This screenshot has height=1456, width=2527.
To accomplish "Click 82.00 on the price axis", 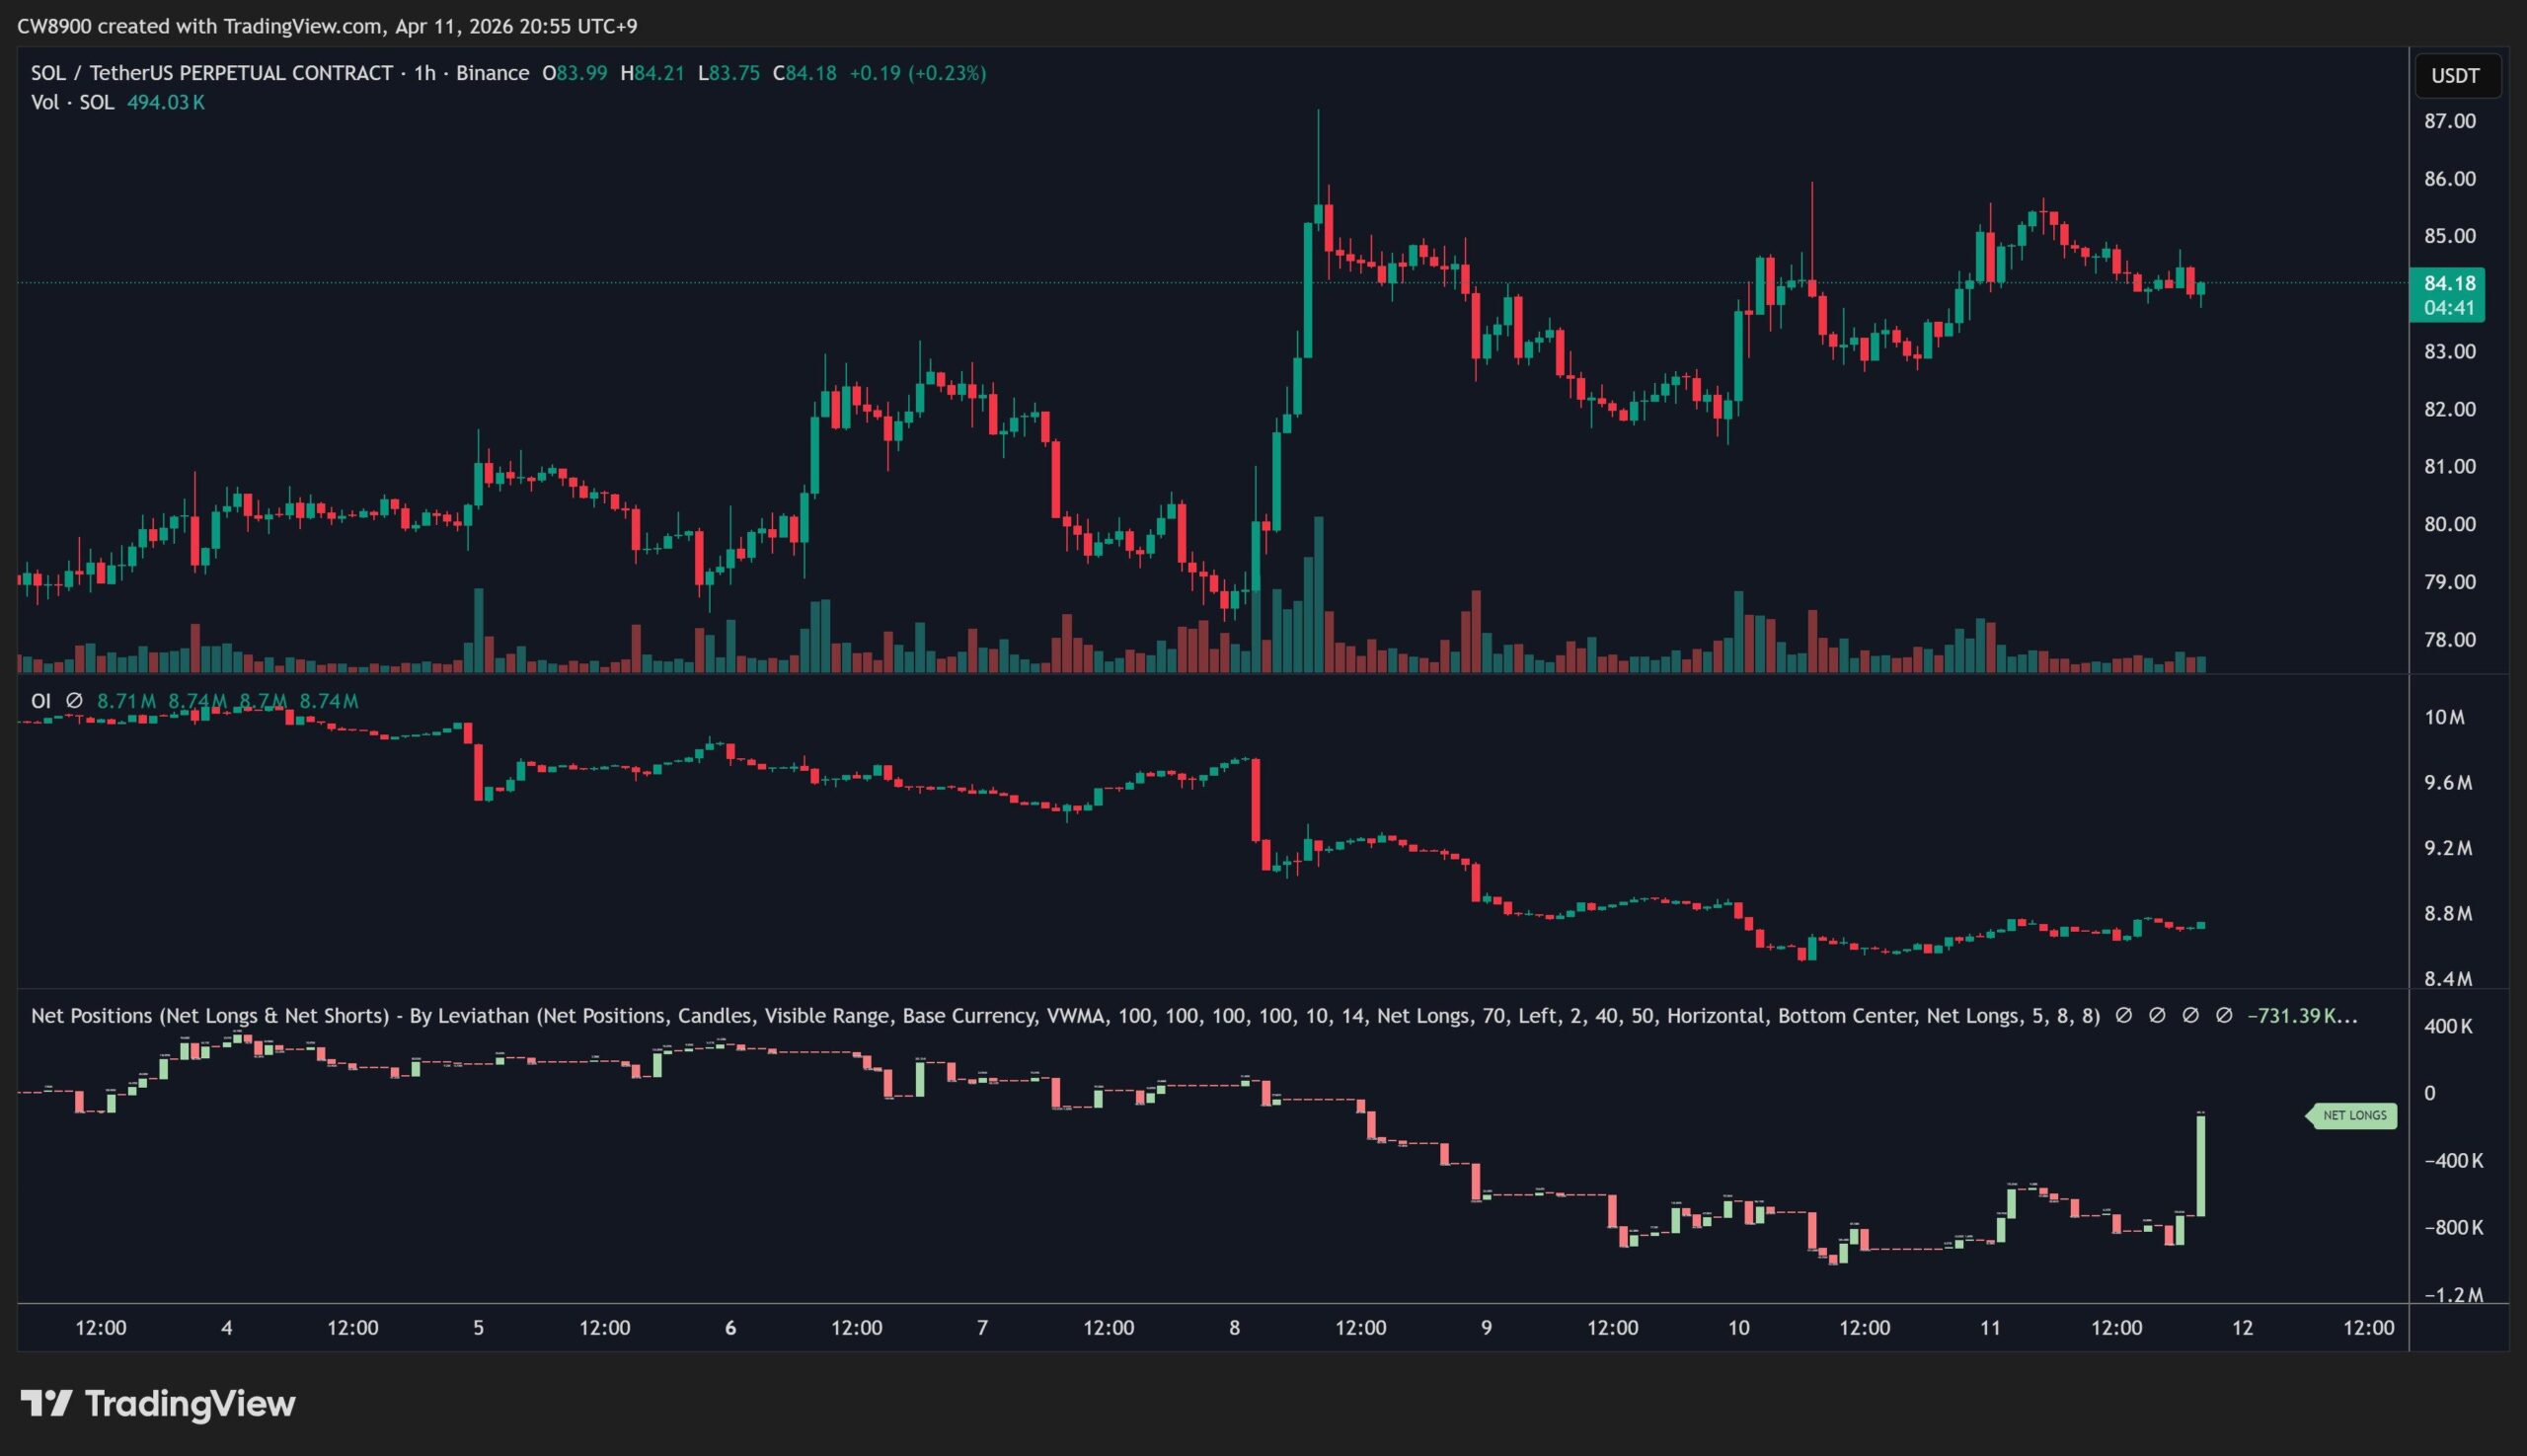I will coord(2449,409).
